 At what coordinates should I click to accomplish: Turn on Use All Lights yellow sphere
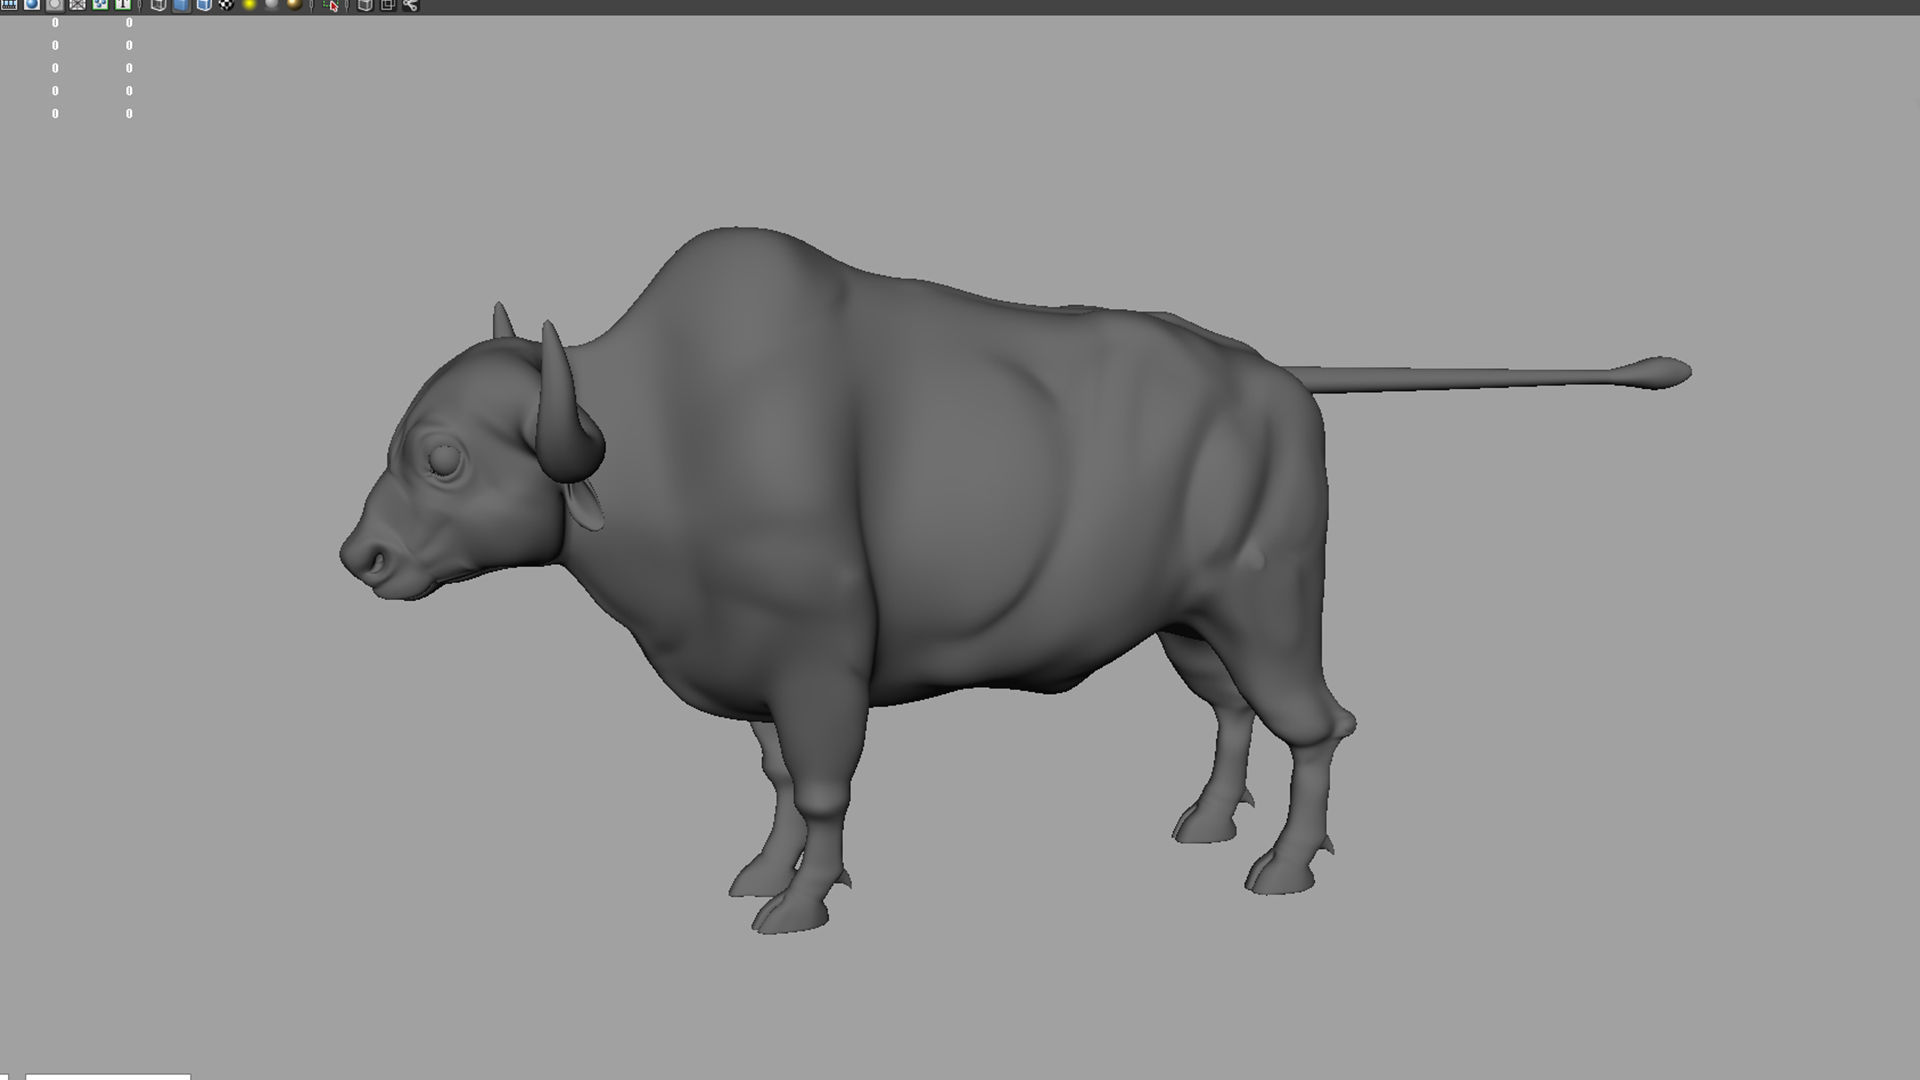tap(249, 4)
